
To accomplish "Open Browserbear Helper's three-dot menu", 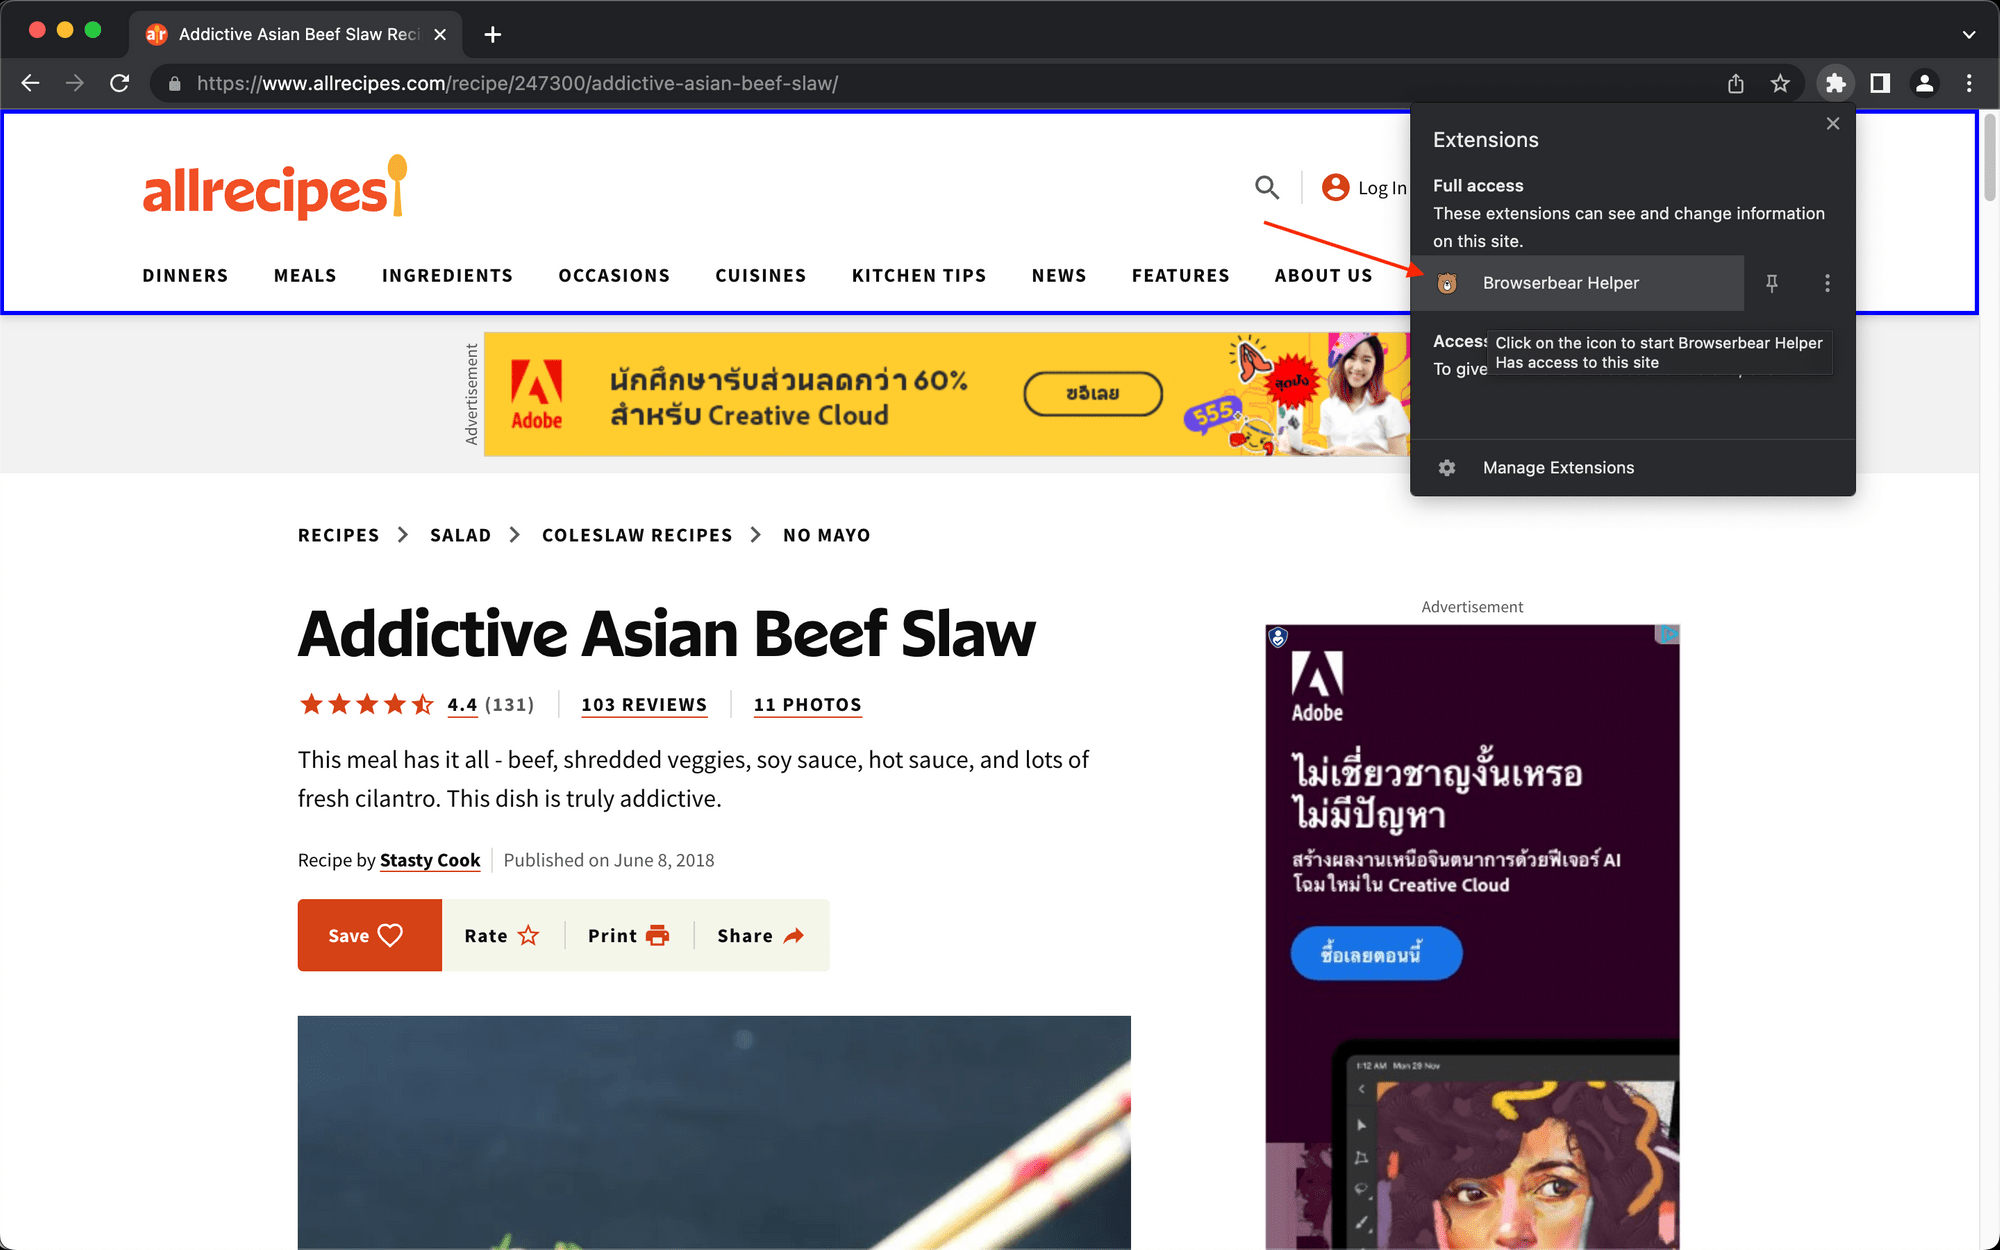I will point(1827,283).
